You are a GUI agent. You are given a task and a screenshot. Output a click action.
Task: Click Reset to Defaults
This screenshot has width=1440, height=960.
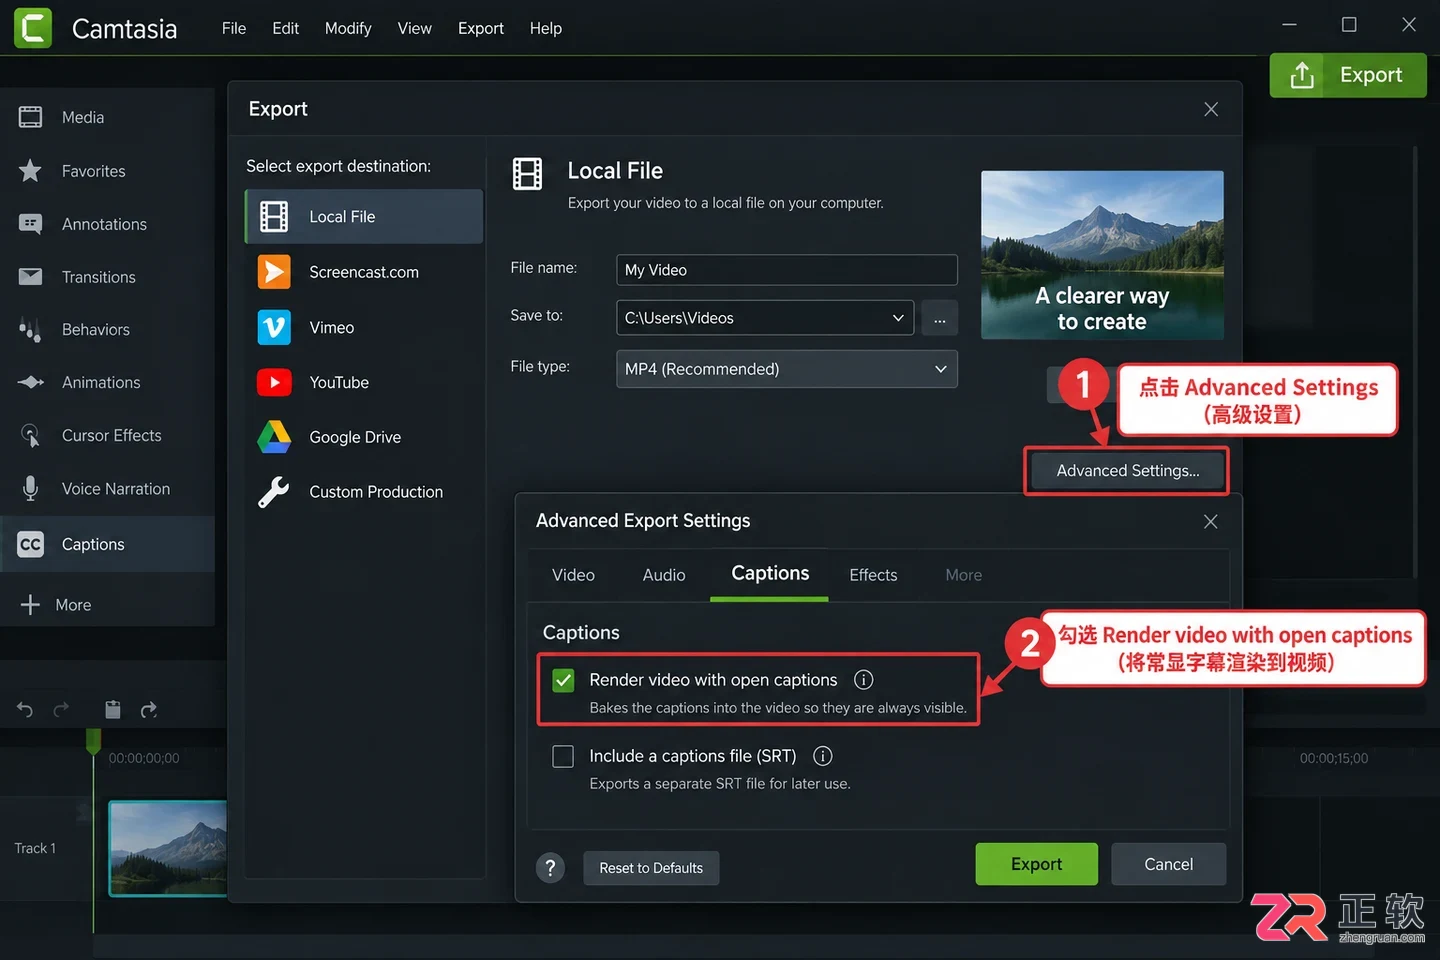pos(651,868)
